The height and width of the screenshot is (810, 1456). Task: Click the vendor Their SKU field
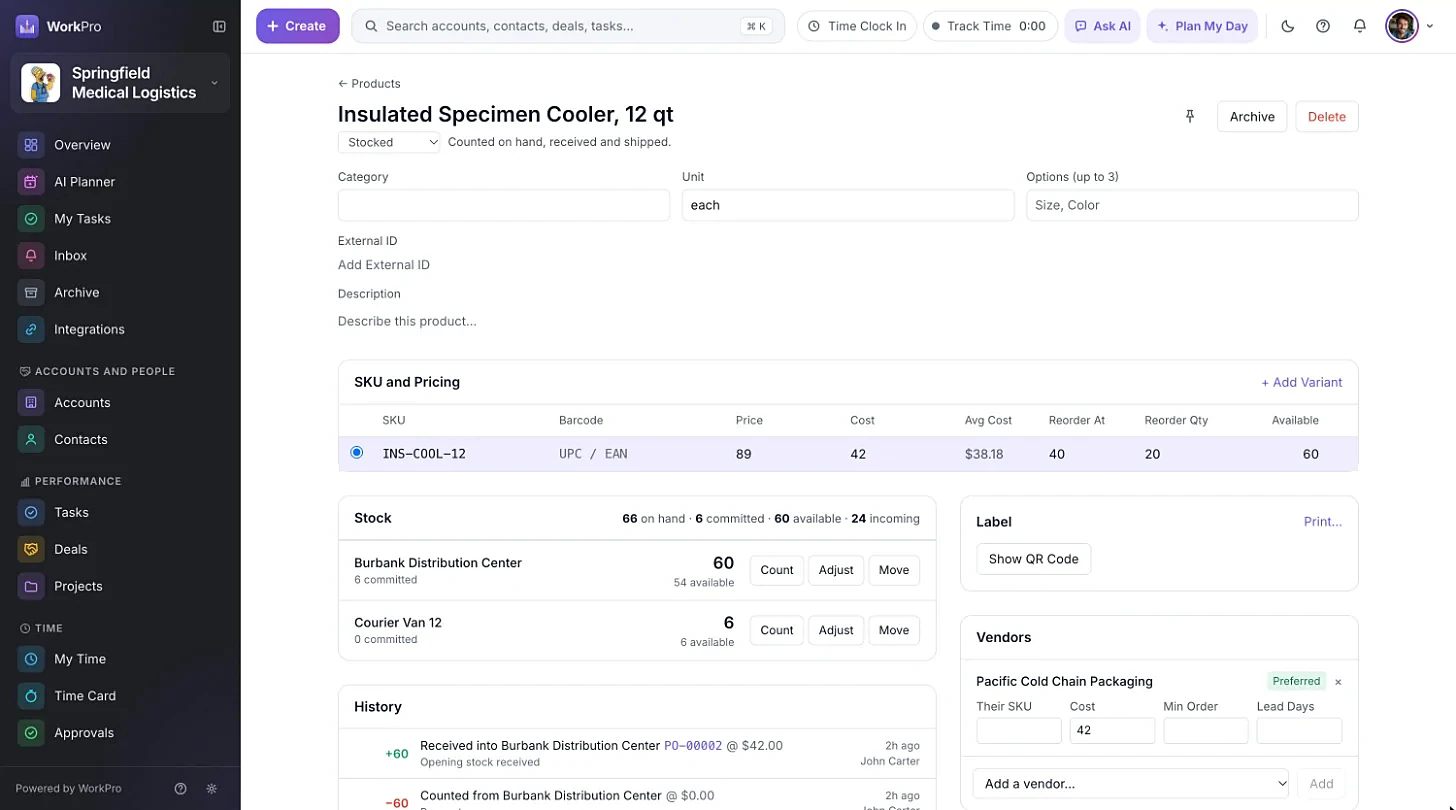tap(1019, 731)
